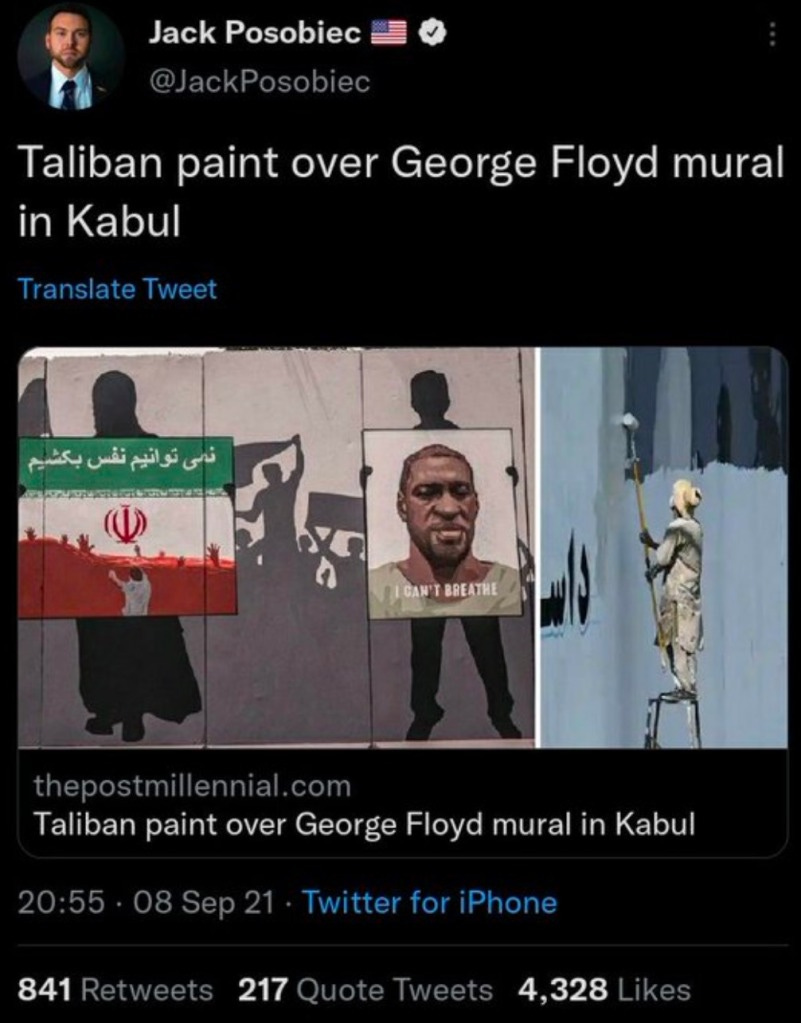Open the Jack Posobiec display name
Screen dimensions: 801x1023
(254, 32)
